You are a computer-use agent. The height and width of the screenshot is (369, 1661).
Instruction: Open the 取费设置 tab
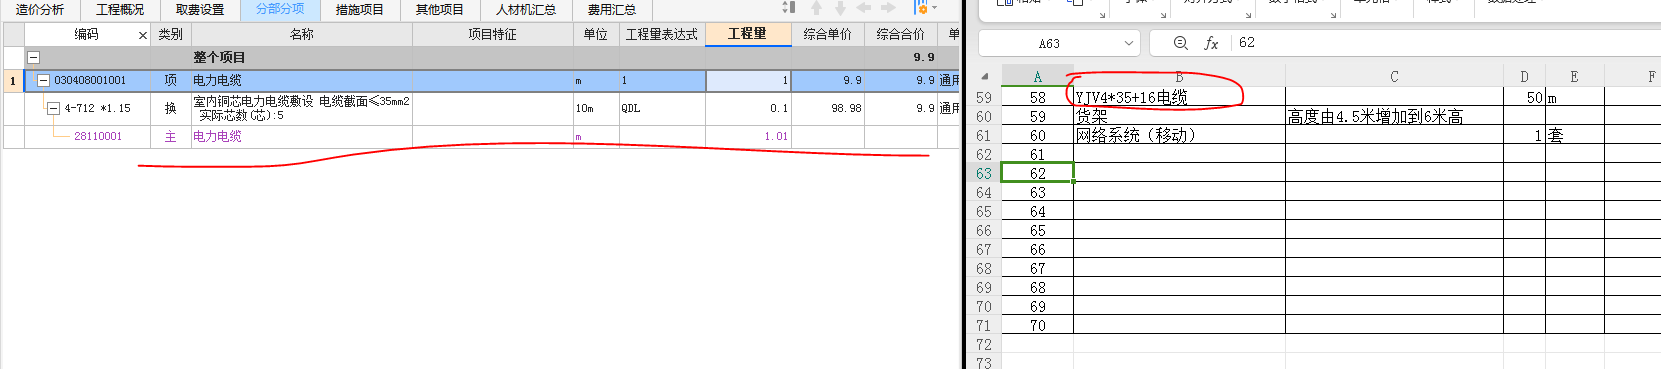point(200,10)
